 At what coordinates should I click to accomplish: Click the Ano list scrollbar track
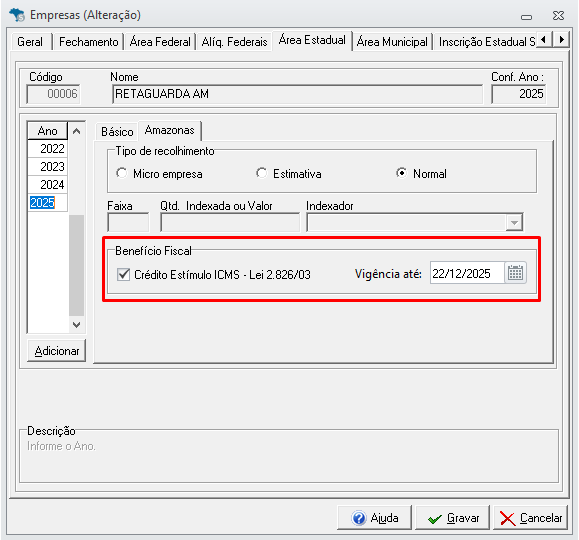click(x=76, y=265)
